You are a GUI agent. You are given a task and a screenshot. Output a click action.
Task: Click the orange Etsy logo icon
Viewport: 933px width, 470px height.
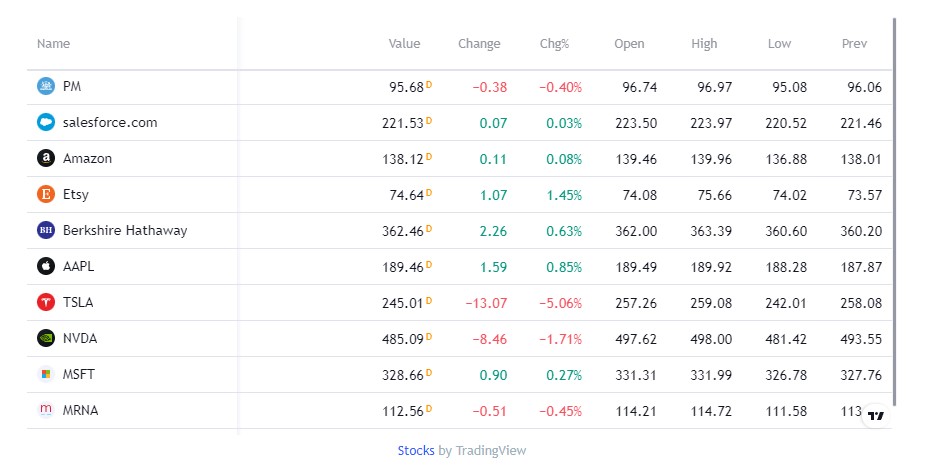tap(46, 194)
